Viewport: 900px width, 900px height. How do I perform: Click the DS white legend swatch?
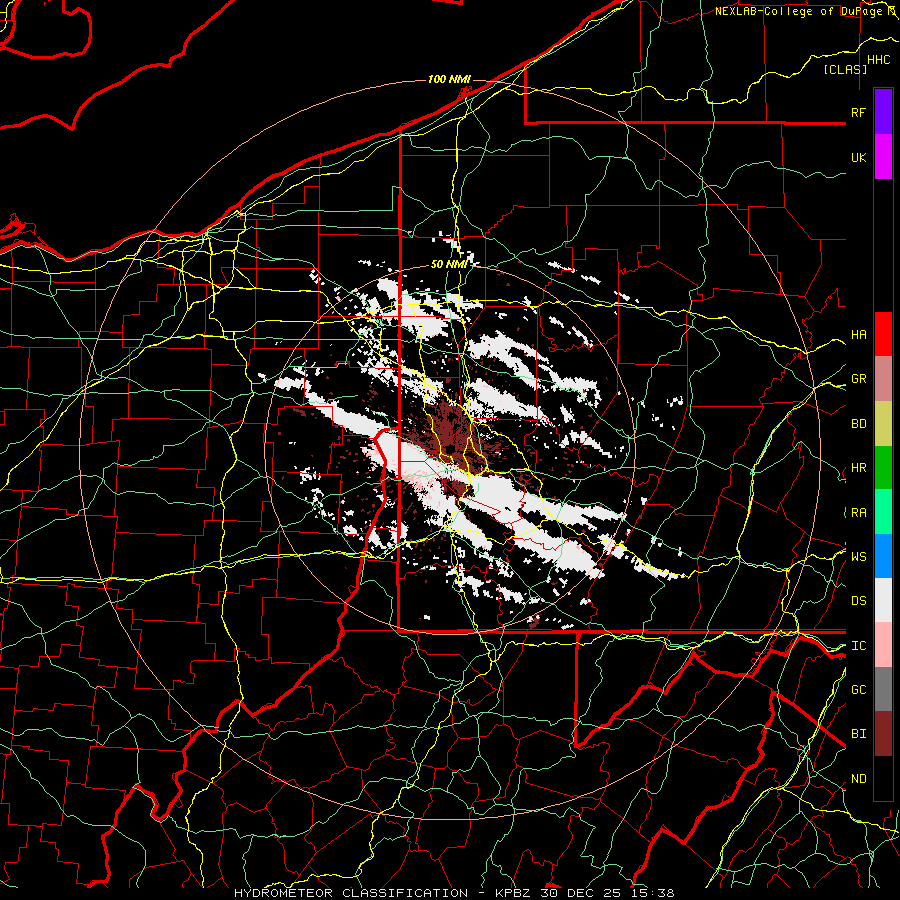pyautogui.click(x=883, y=600)
